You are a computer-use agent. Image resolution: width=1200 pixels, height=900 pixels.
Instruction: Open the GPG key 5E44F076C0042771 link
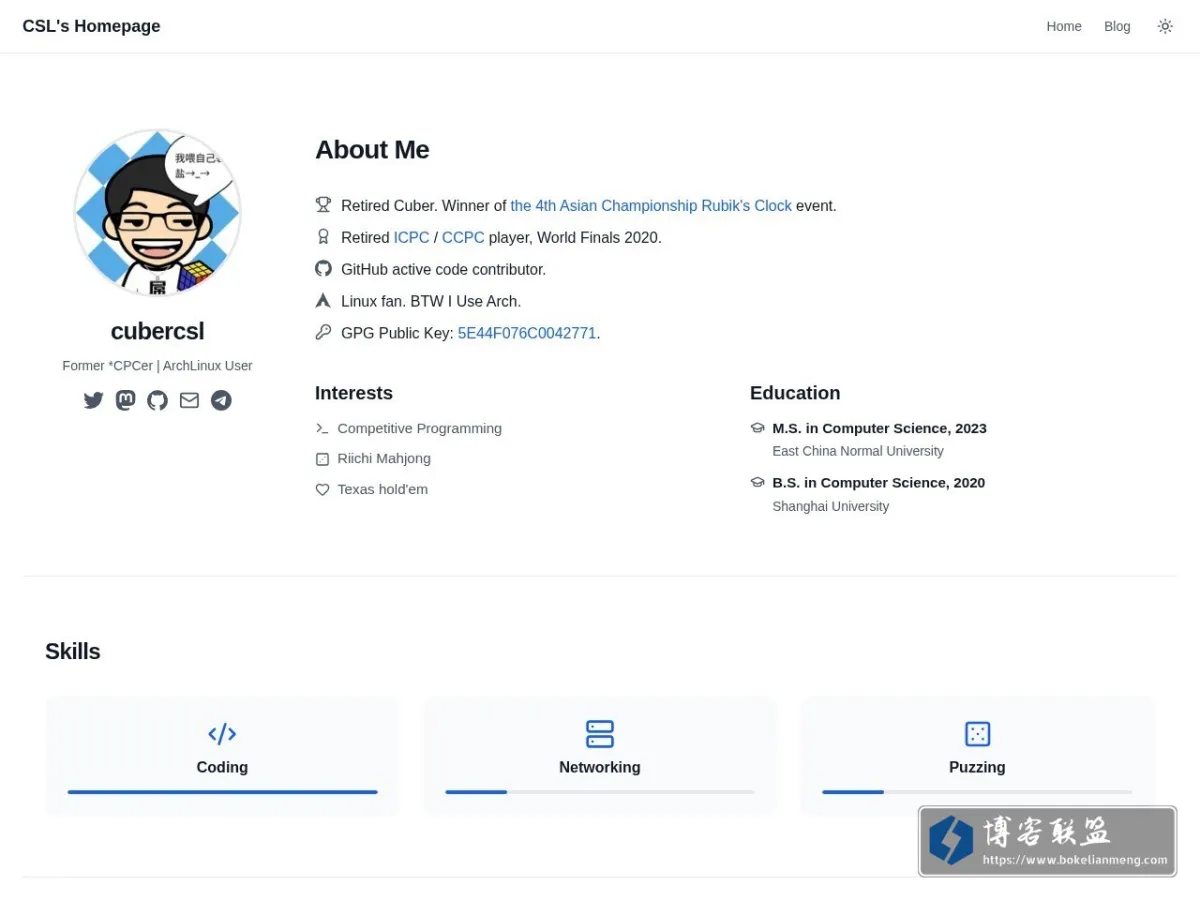pos(527,333)
